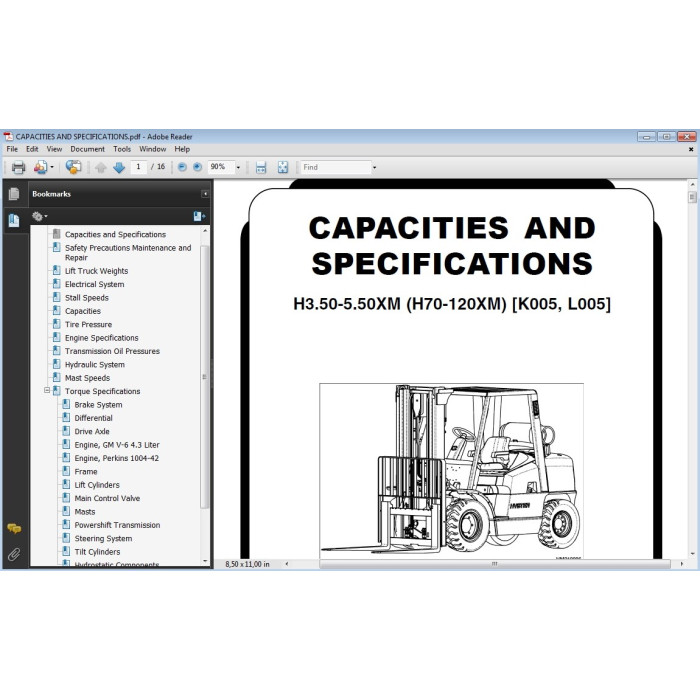The image size is (700, 700).
Task: Select Lift Truck Weights bookmark
Action: click(x=96, y=271)
